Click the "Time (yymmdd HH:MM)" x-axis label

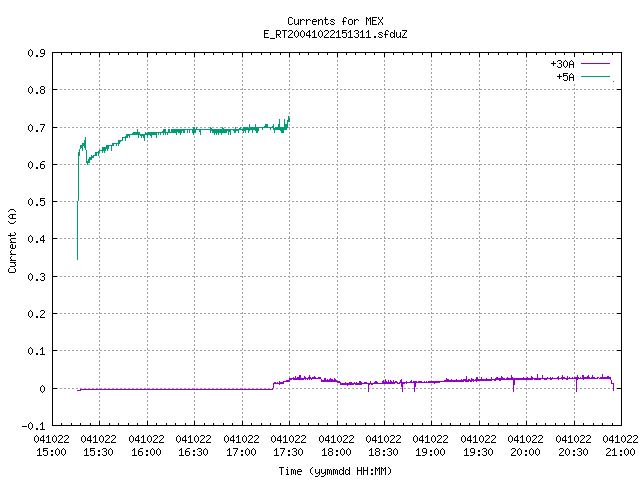335,471
